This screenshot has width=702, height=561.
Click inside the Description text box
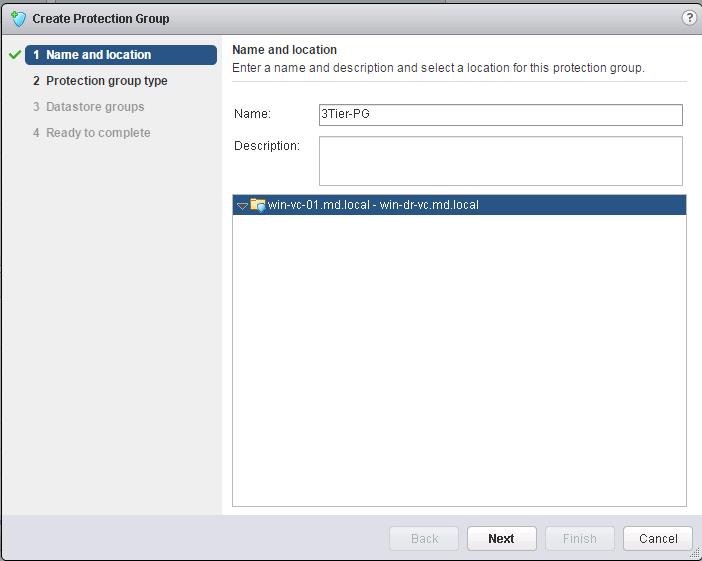tap(501, 161)
